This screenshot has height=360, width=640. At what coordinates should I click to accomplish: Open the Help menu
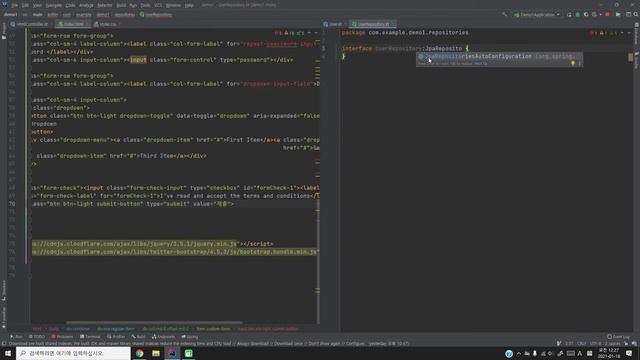point(189,5)
